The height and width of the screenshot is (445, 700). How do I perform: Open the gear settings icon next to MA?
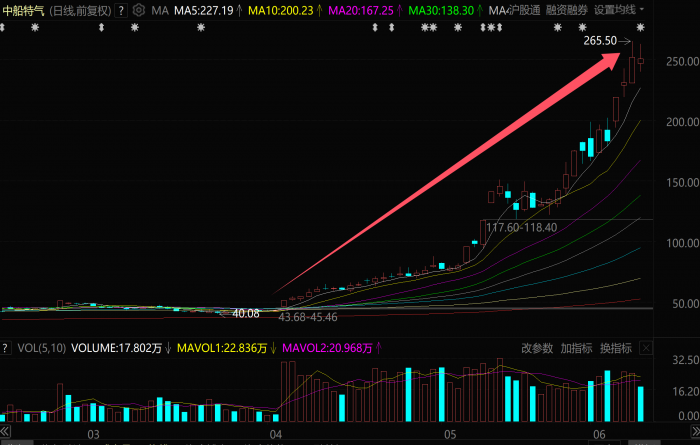[x=139, y=10]
